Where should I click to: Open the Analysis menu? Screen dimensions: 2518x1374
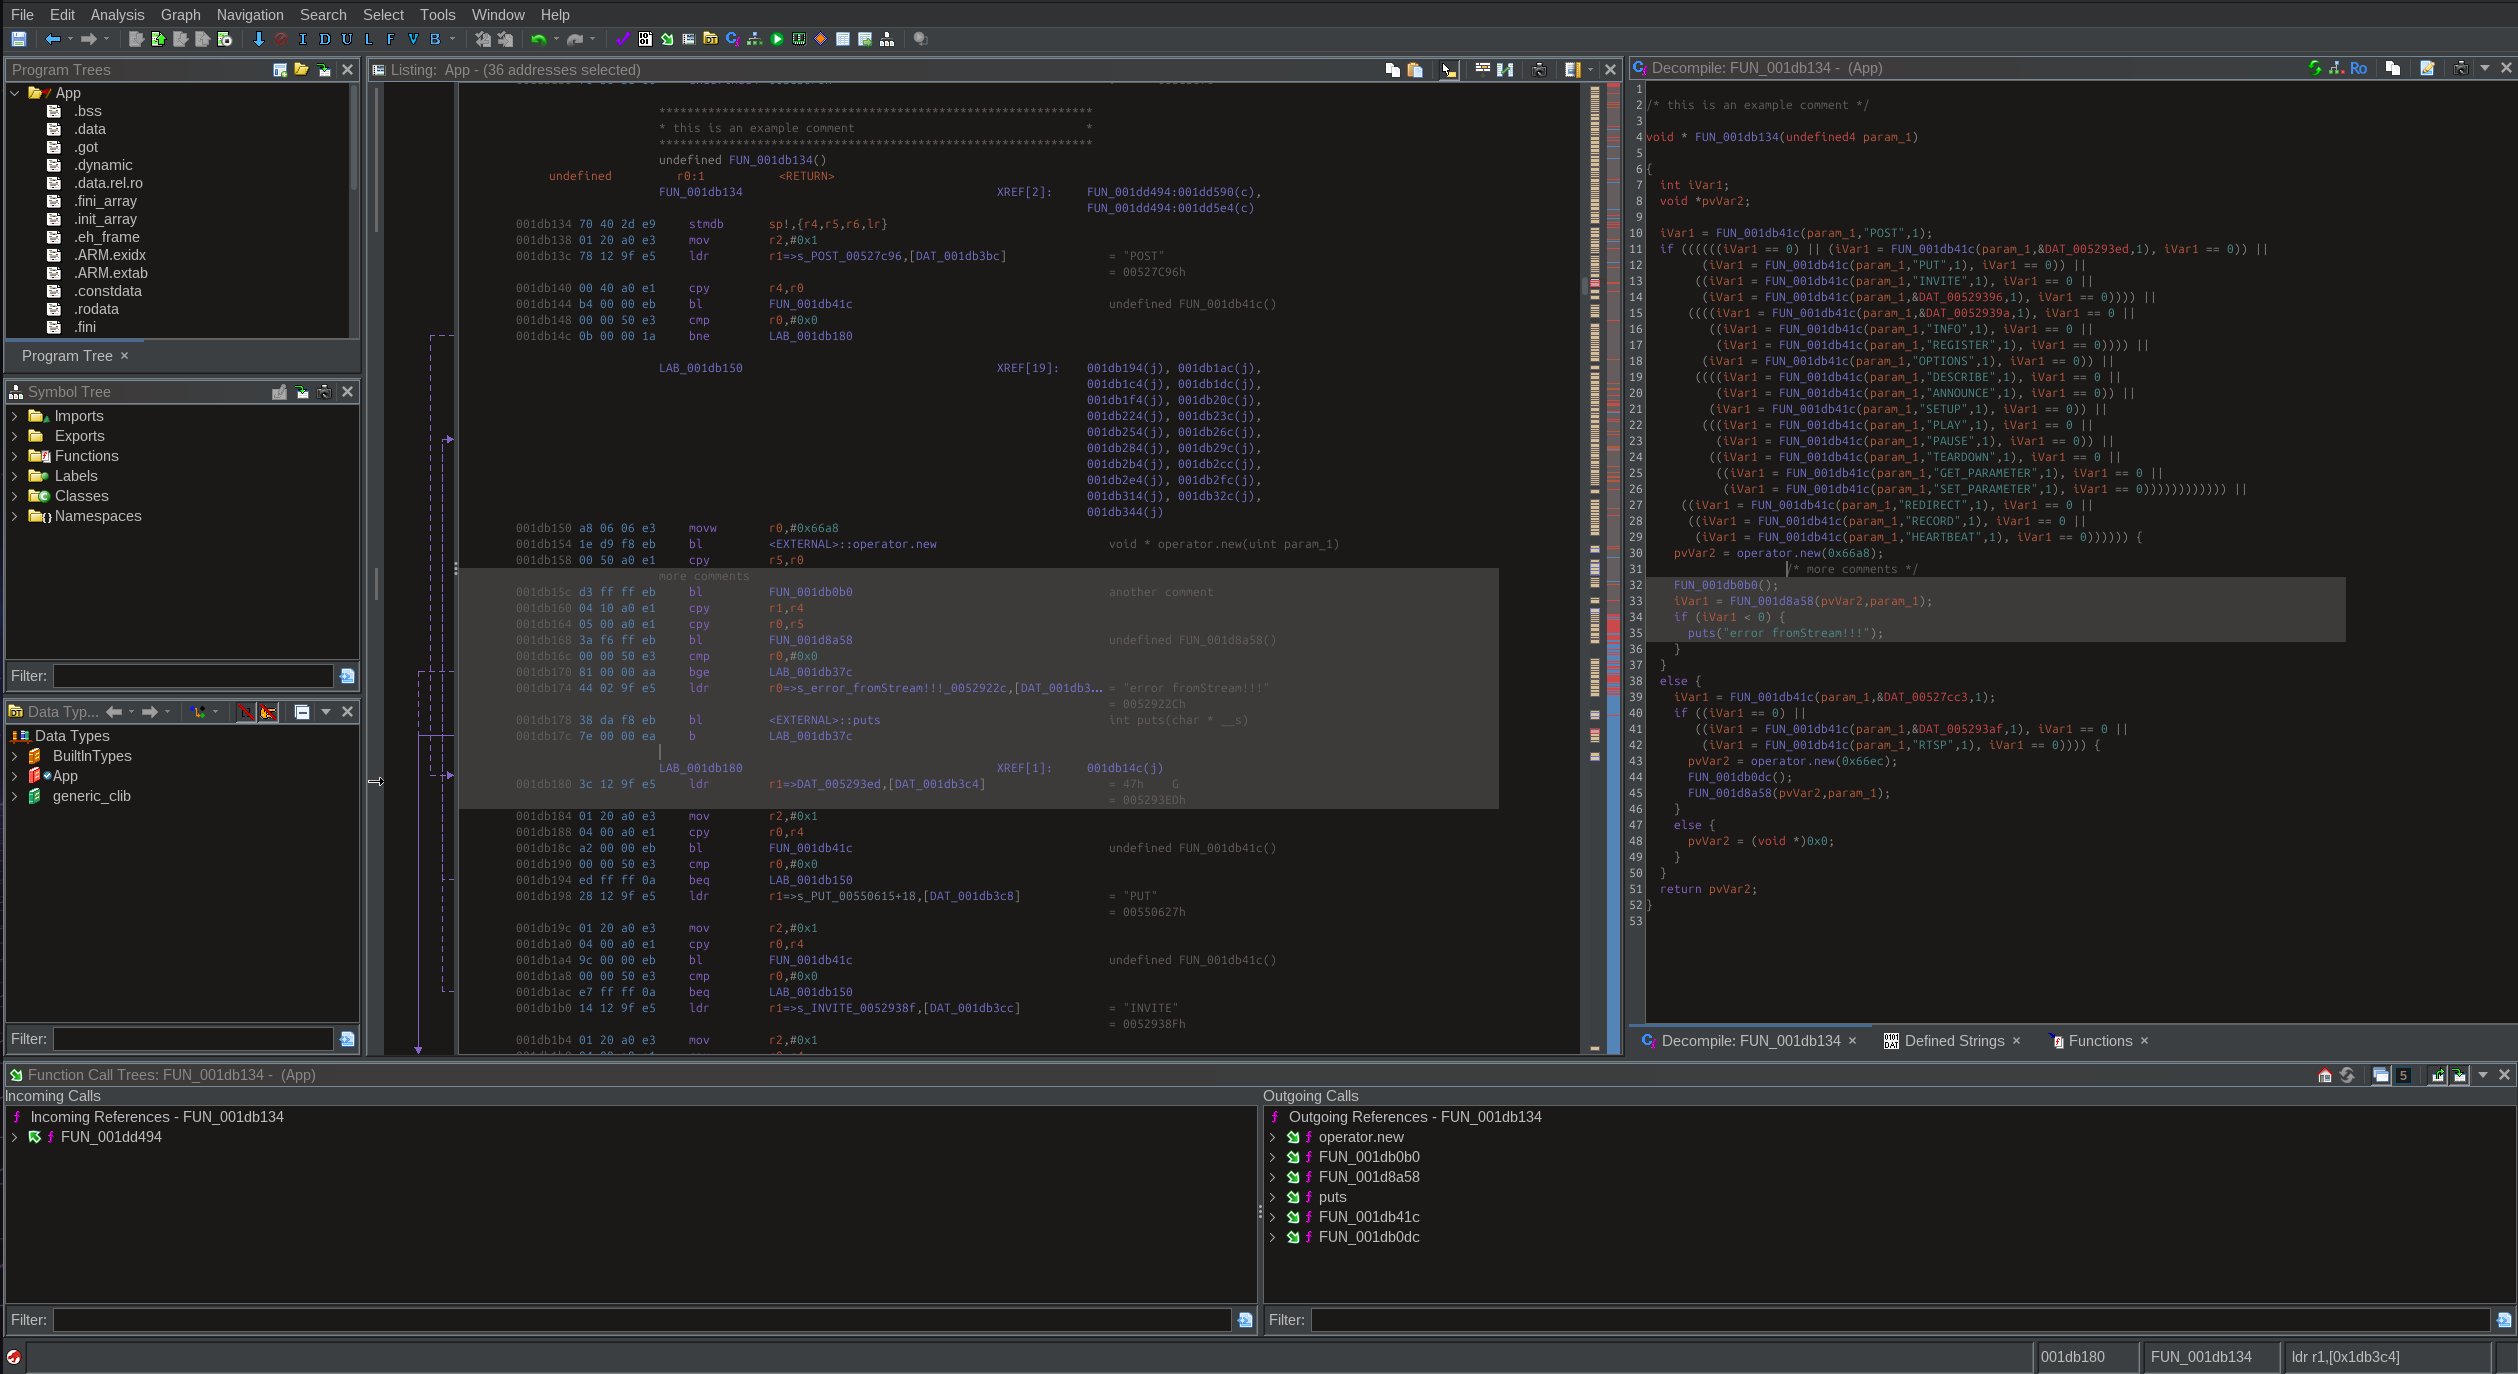click(117, 14)
